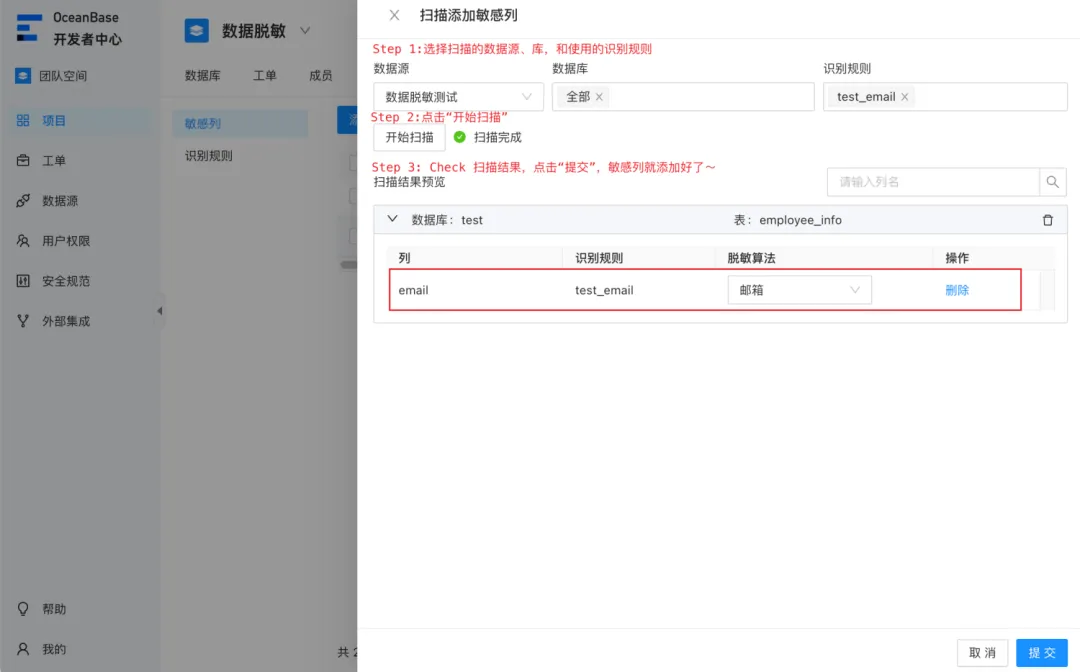Click the 删除 link for email row
Viewport: 1080px width, 672px height.
pyautogui.click(x=957, y=290)
